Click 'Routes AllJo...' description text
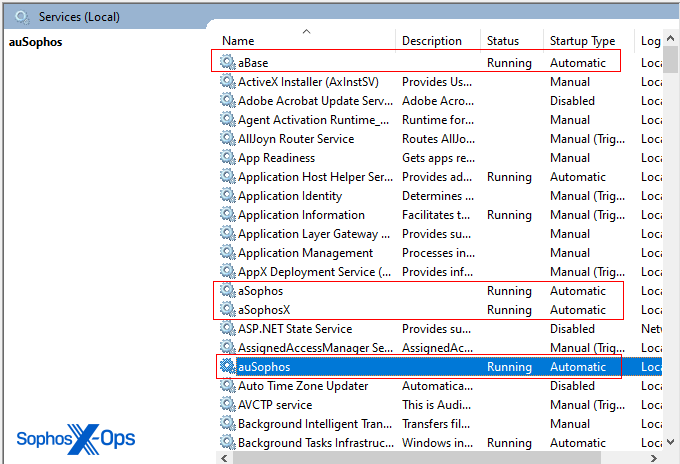 pos(438,139)
